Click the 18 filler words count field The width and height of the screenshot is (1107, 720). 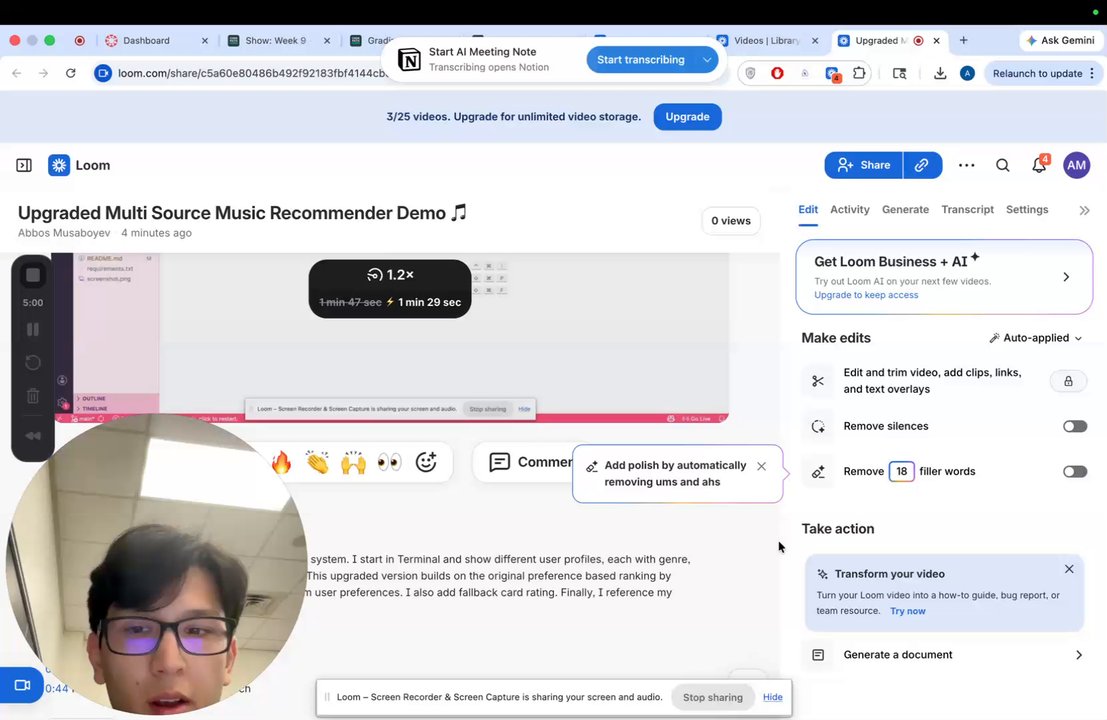(x=902, y=472)
